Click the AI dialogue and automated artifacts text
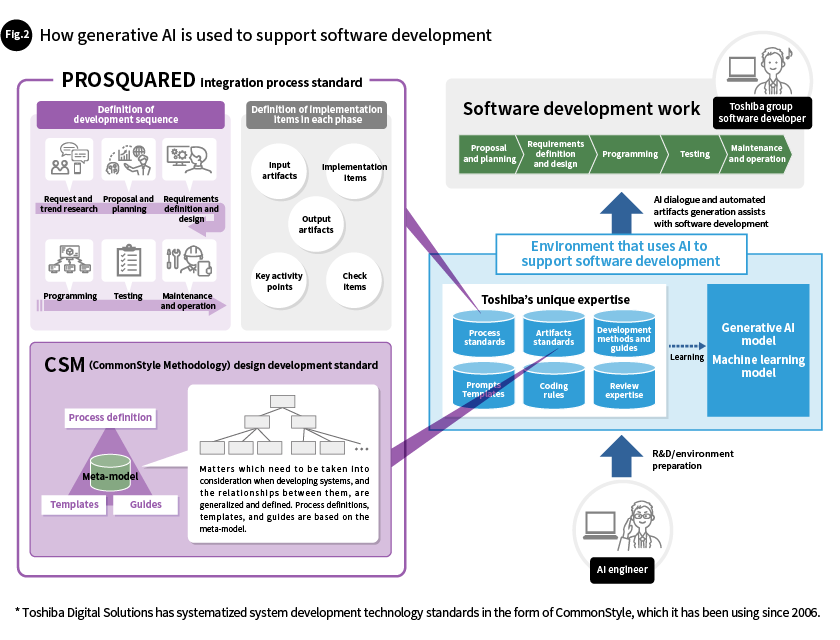The width and height of the screenshot is (840, 640). (x=711, y=212)
